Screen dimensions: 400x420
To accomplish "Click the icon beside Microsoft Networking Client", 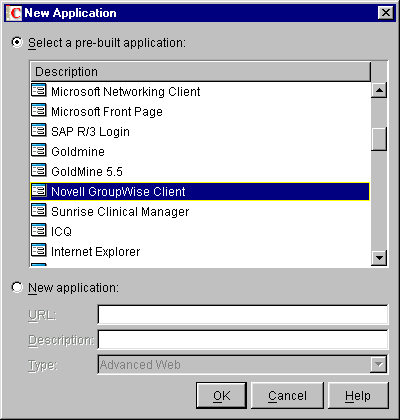I will 39,90.
